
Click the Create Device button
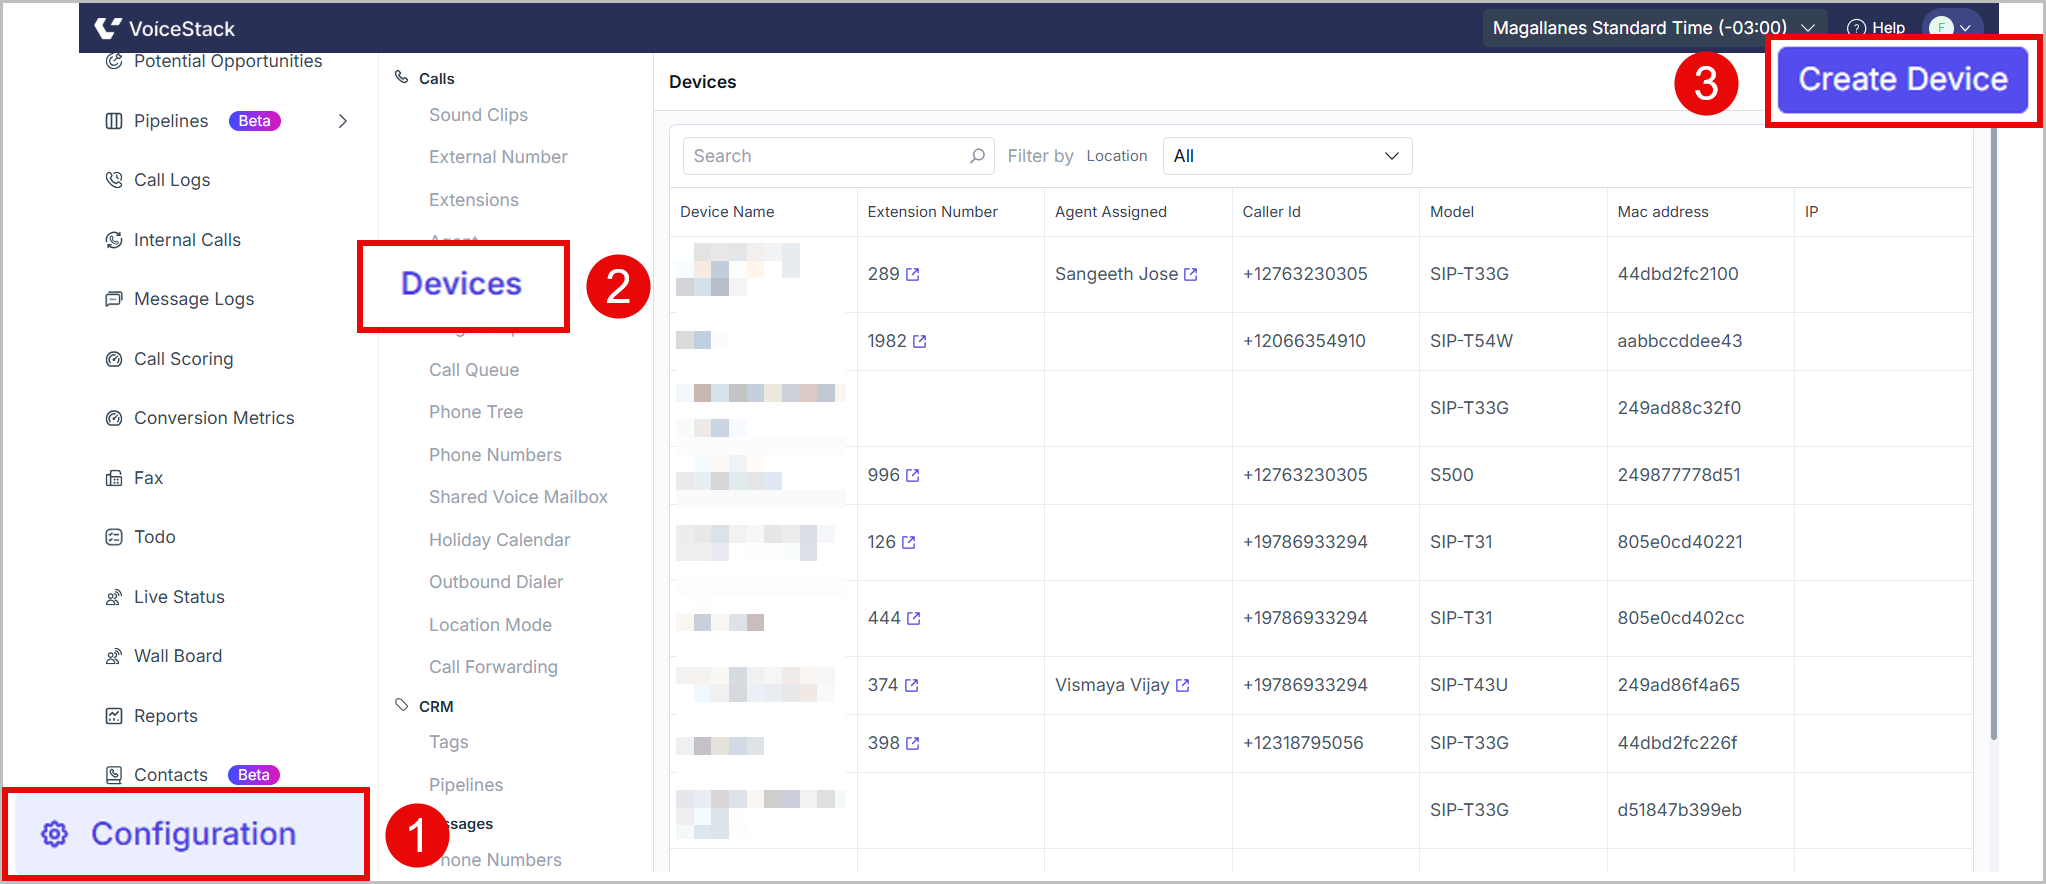point(1903,80)
